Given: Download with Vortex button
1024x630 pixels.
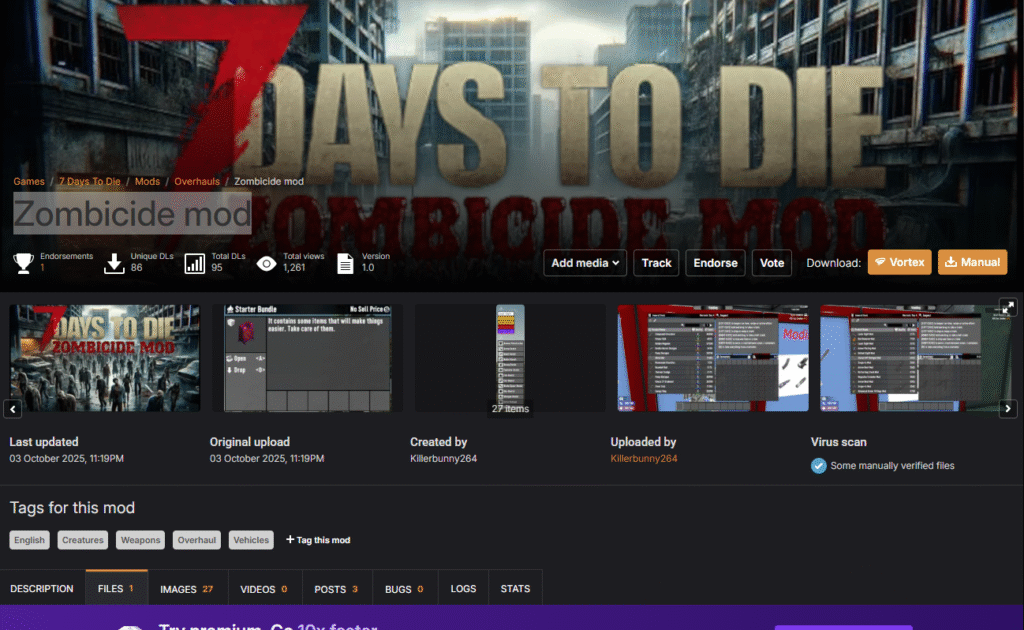Looking at the screenshot, I should point(899,262).
